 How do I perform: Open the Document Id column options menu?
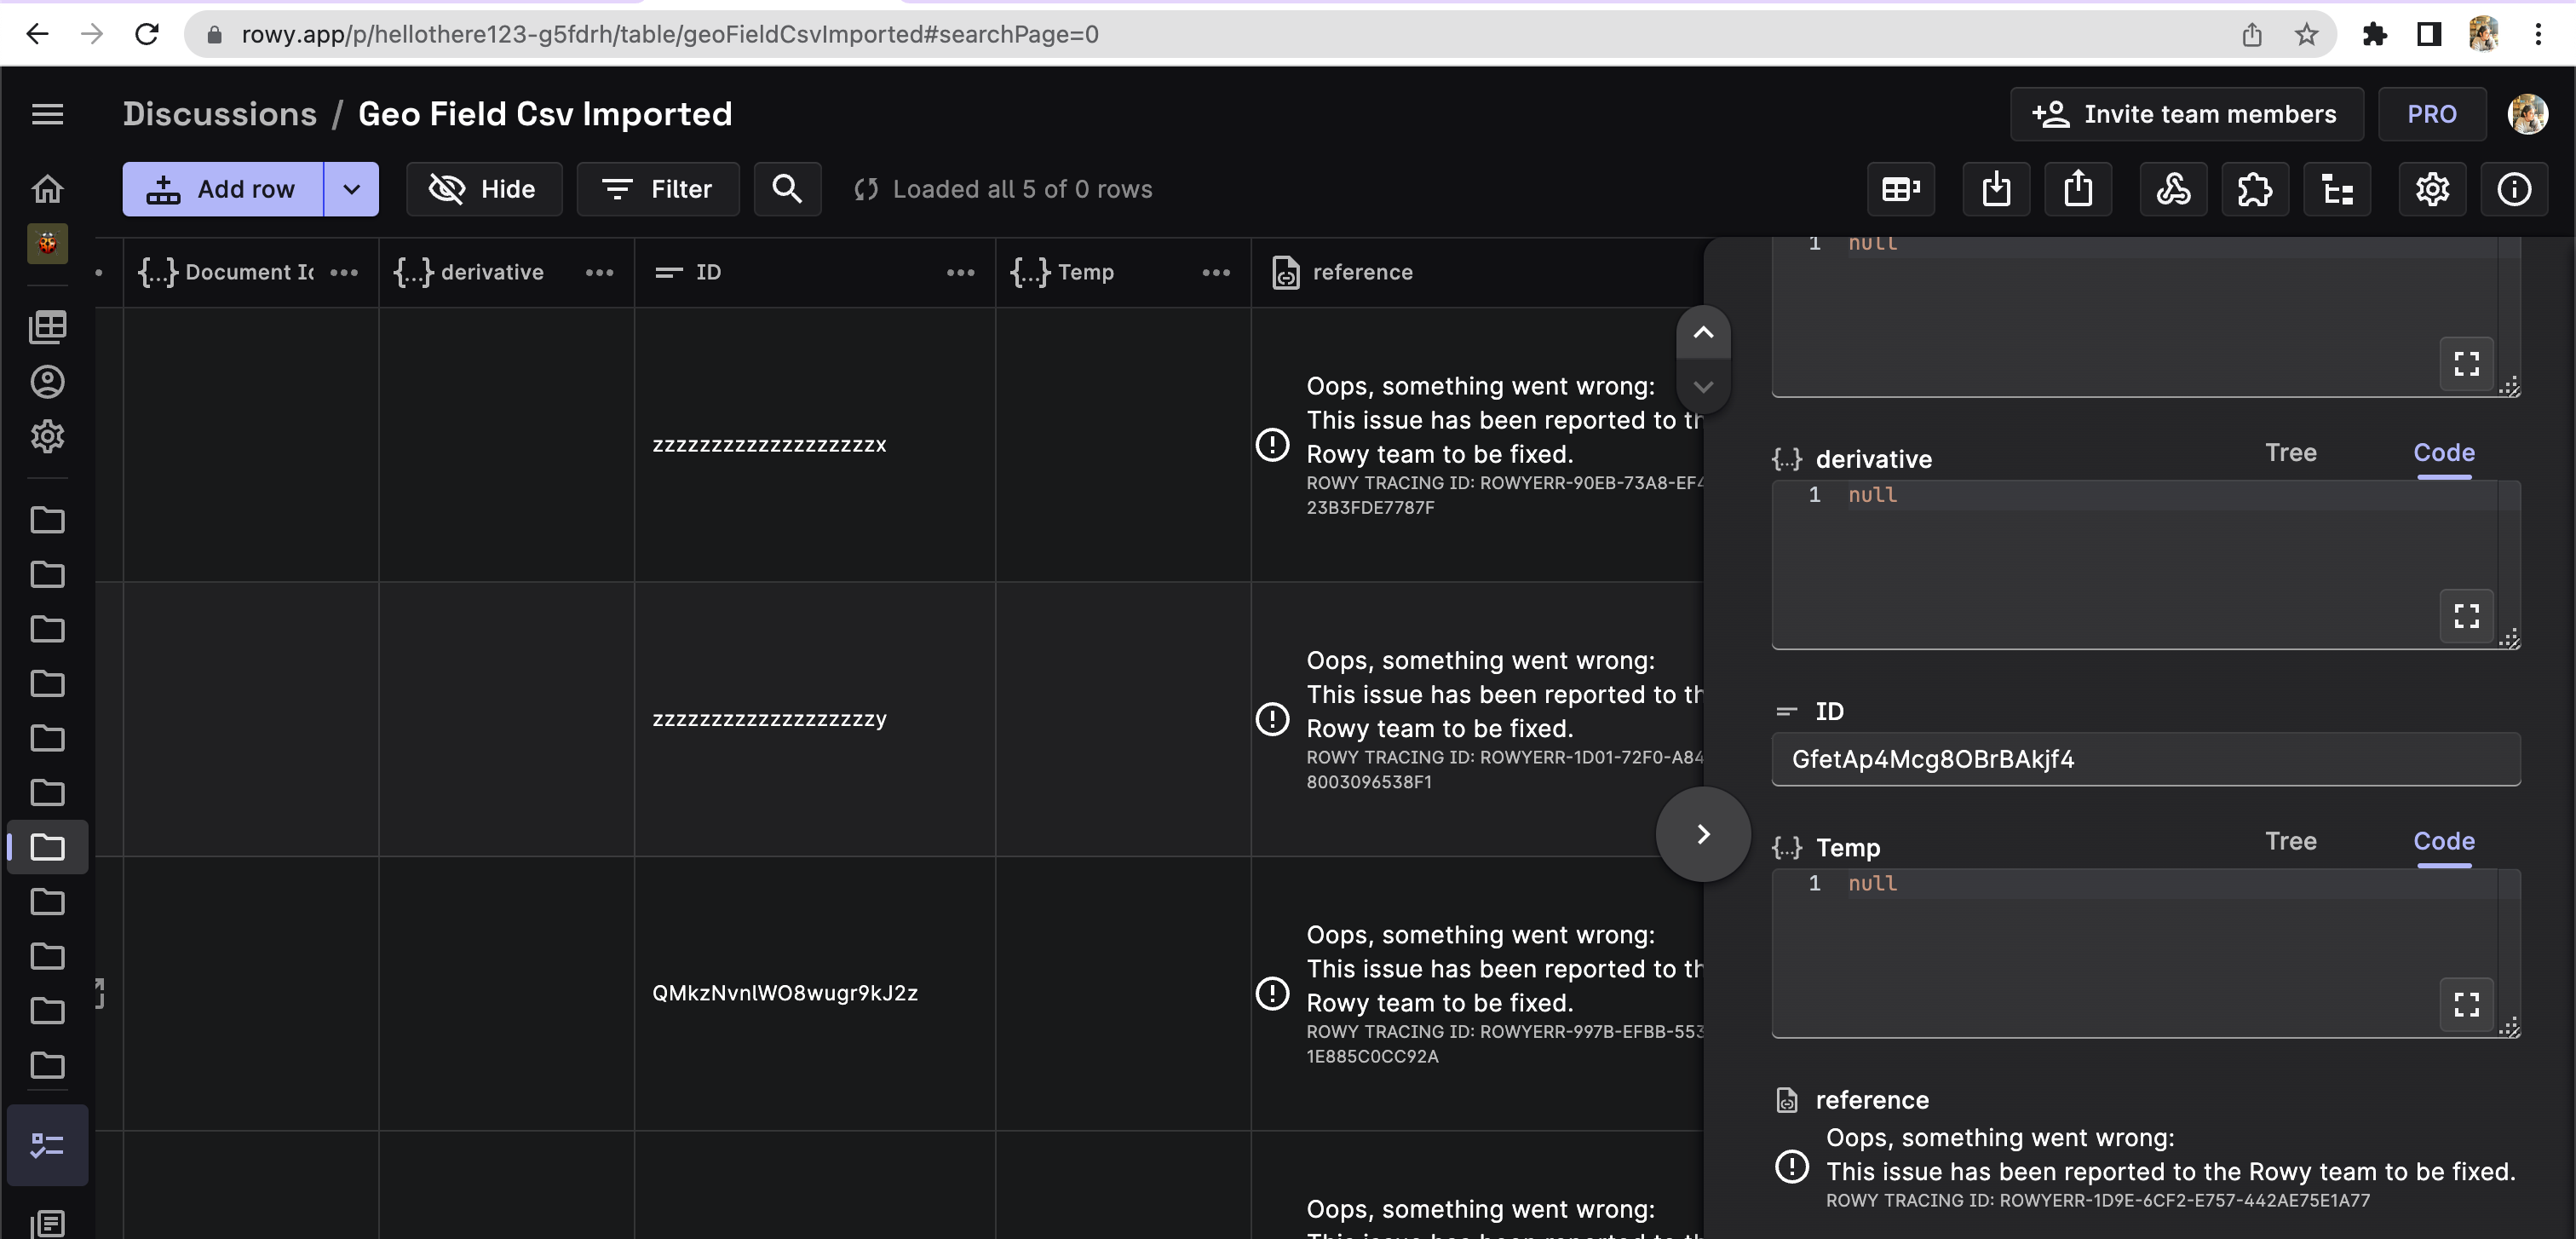pyautogui.click(x=344, y=272)
